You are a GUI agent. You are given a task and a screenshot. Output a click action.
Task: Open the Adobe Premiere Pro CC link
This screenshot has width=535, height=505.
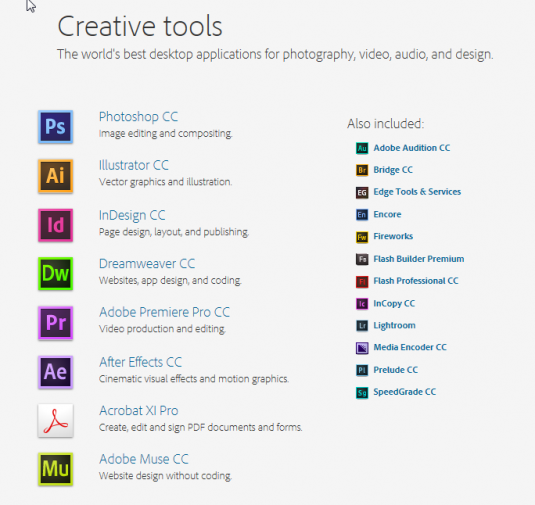pos(164,312)
